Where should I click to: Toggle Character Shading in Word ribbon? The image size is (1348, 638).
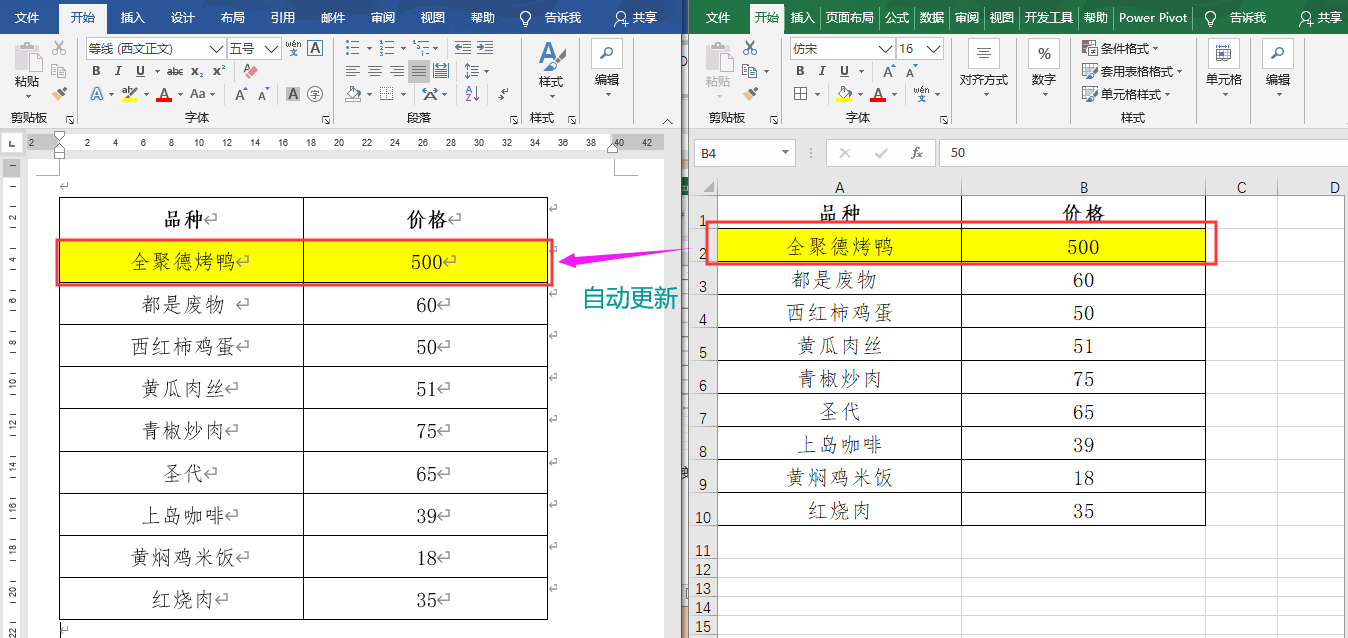point(293,94)
